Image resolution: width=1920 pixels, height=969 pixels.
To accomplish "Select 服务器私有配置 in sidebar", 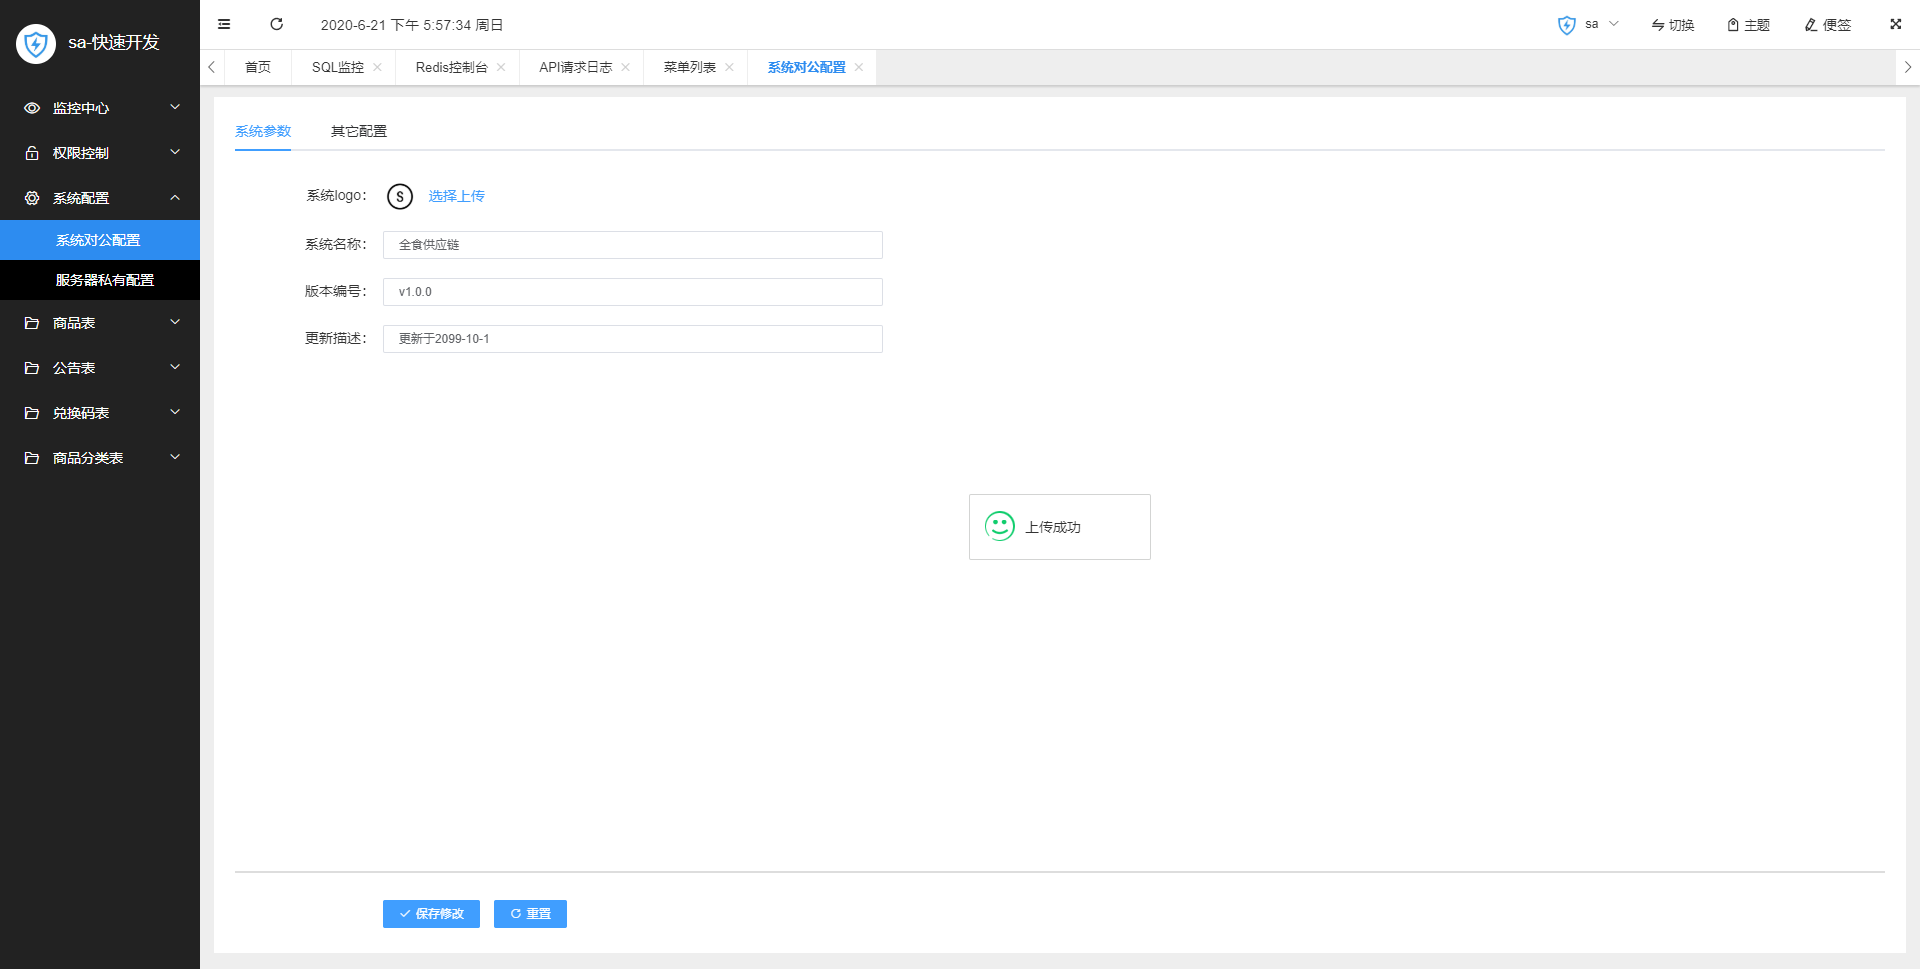I will (105, 280).
